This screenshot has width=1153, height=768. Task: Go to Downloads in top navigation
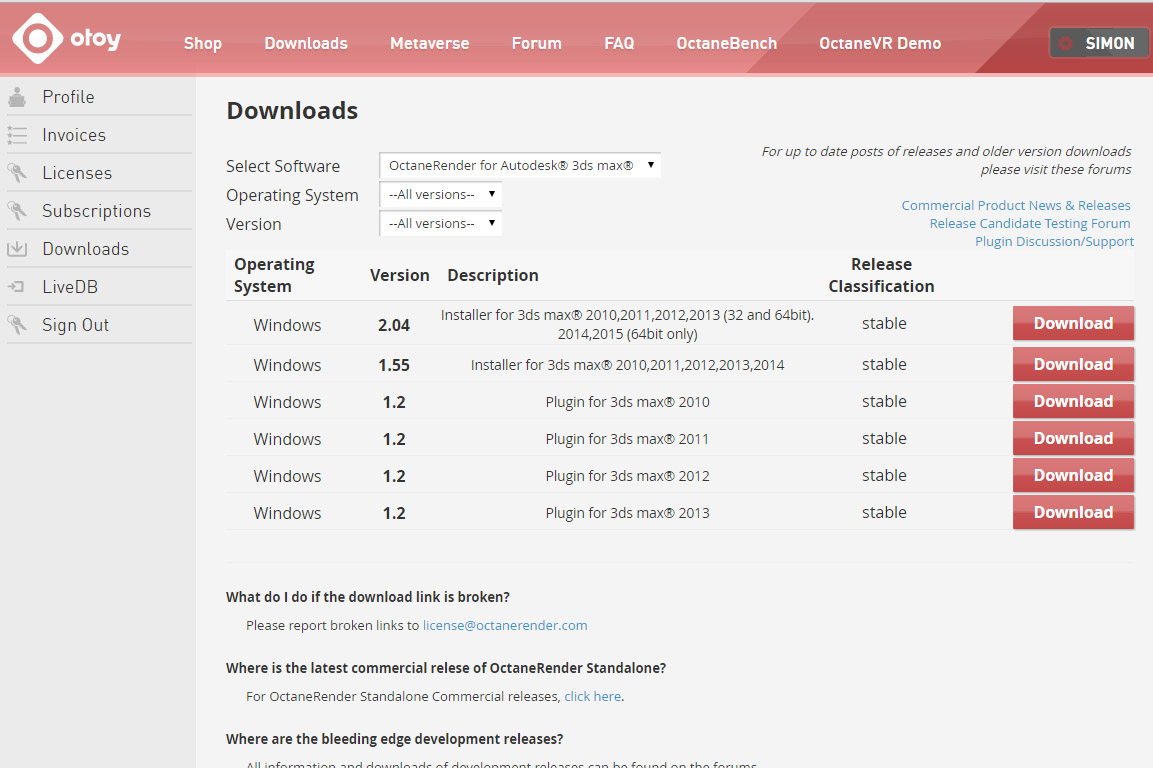(306, 43)
